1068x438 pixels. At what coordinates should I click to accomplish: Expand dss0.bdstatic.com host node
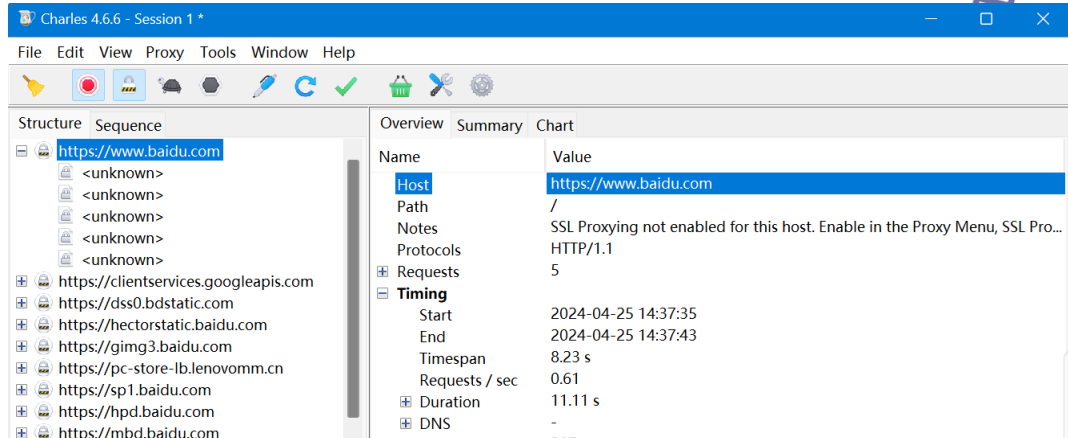(x=22, y=303)
